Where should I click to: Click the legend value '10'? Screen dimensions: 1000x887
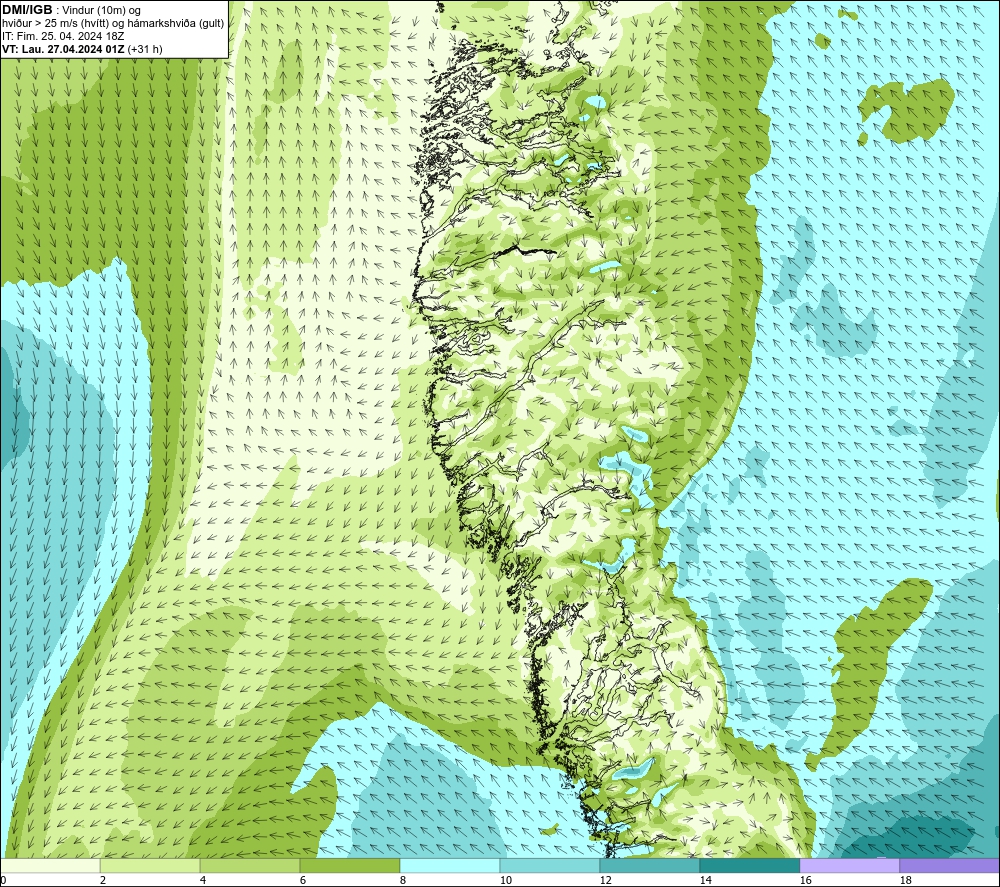tap(505, 880)
